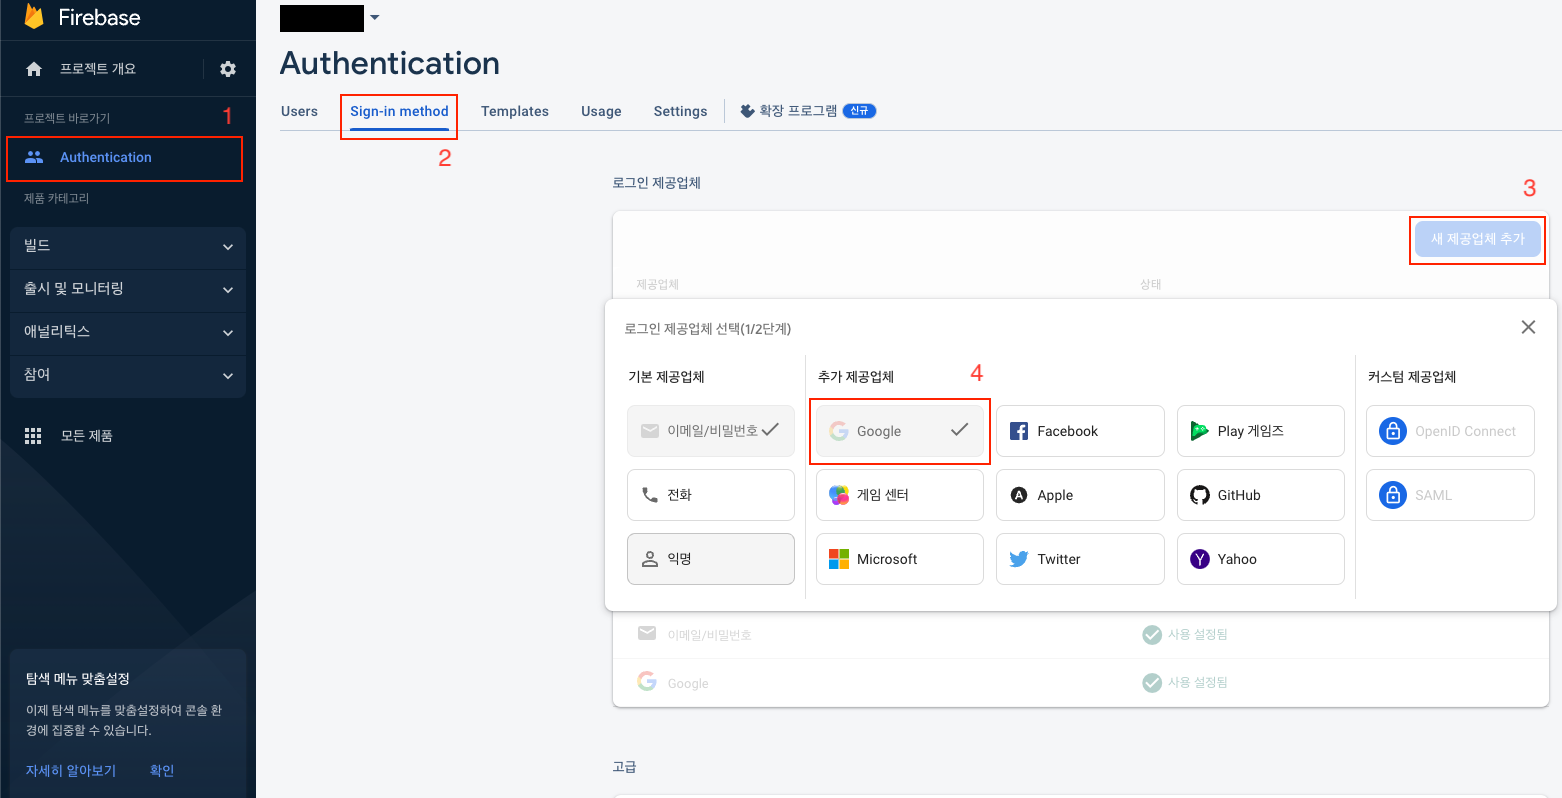Click the SAML lock icon

1393,495
